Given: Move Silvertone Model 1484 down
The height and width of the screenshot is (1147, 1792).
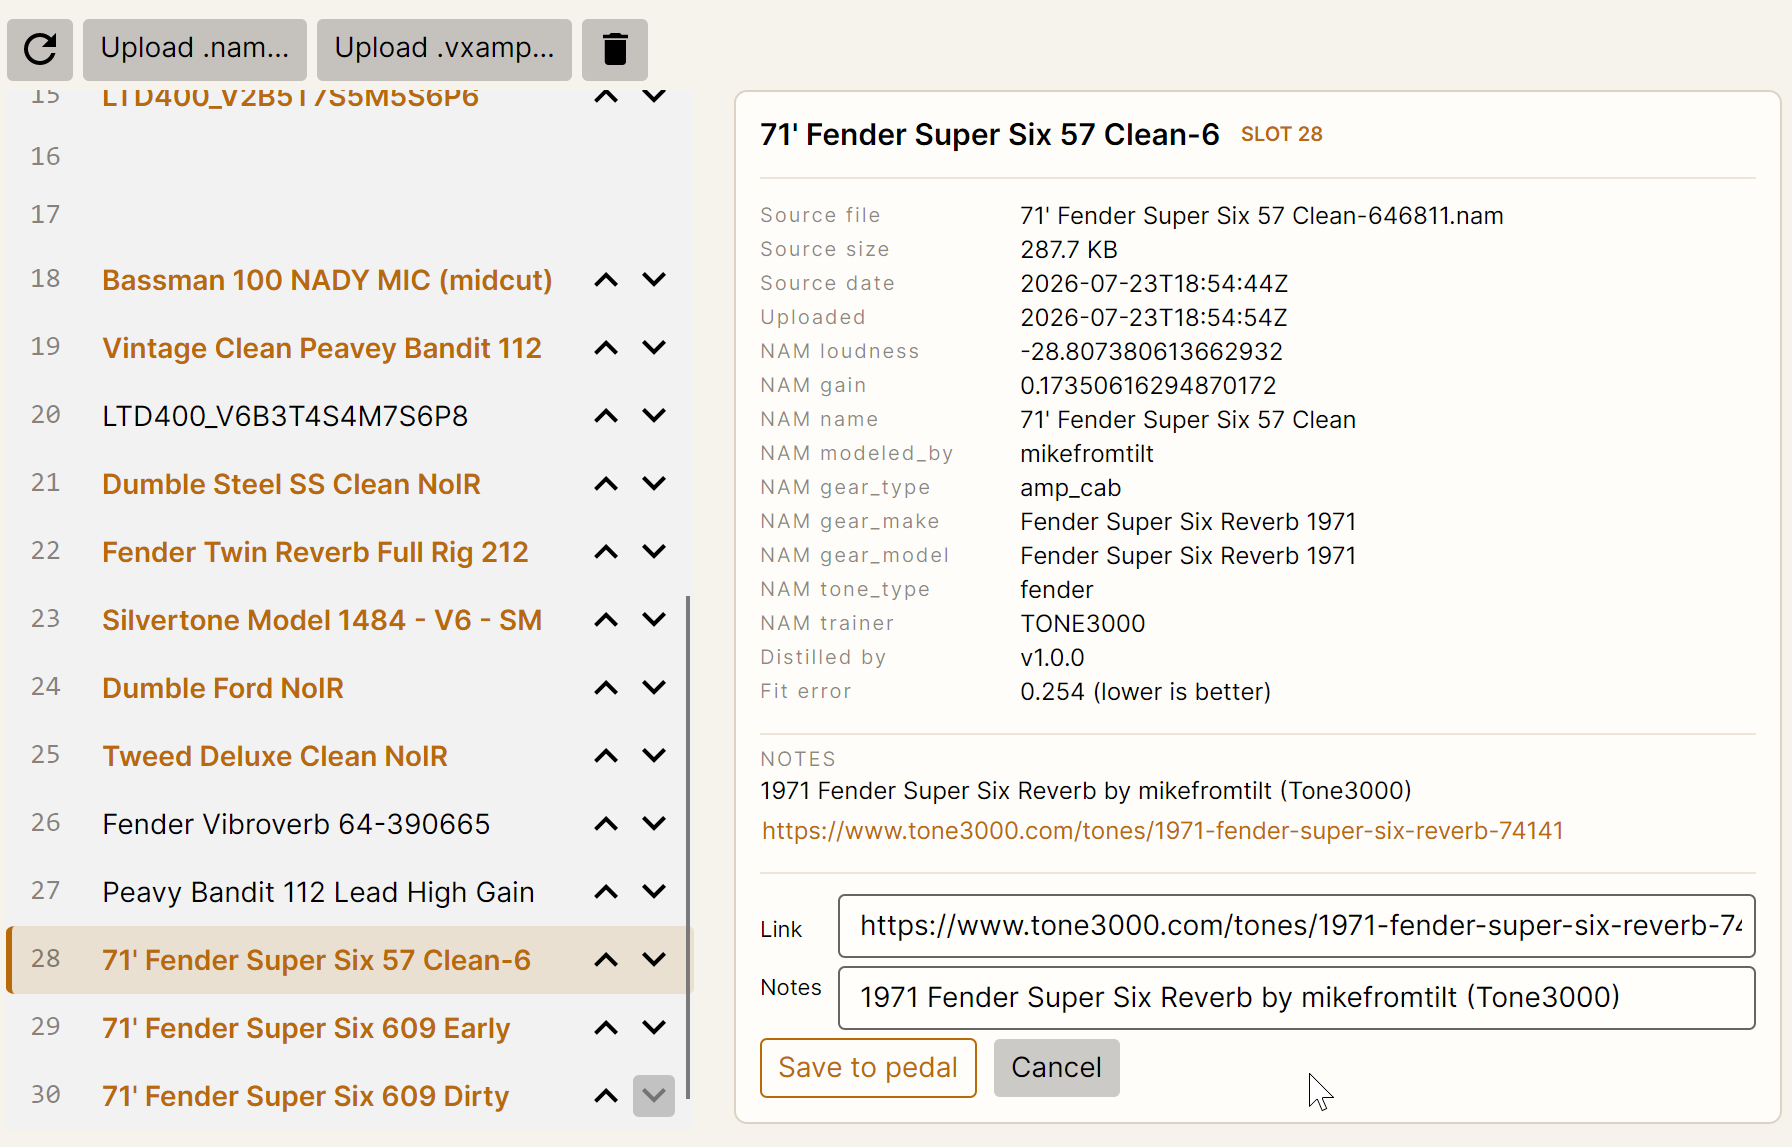Looking at the screenshot, I should [654, 620].
